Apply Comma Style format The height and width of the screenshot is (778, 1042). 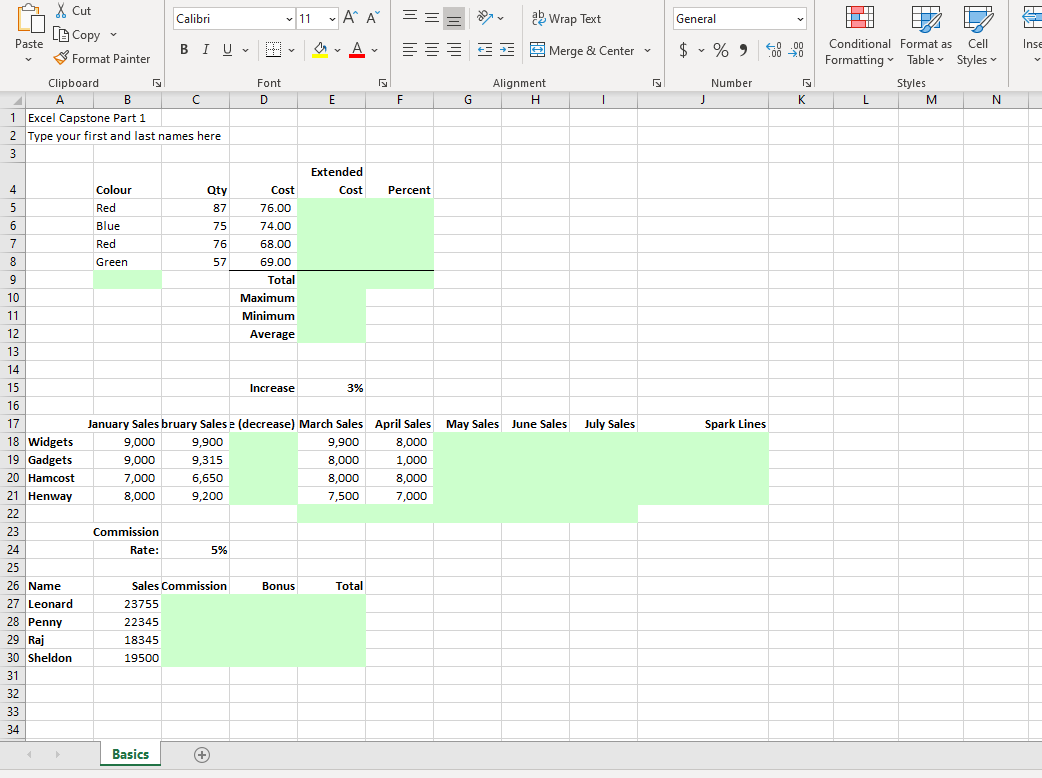(x=744, y=50)
